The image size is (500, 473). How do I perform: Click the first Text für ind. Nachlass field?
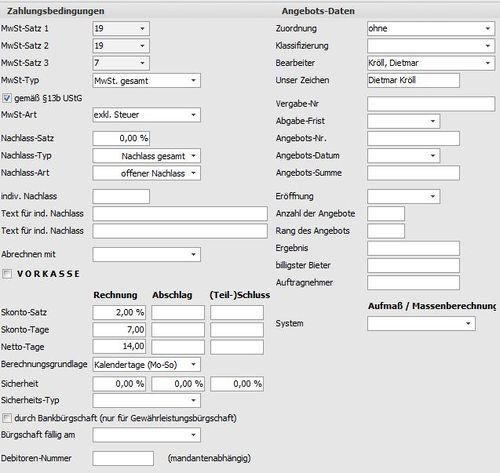(180, 214)
